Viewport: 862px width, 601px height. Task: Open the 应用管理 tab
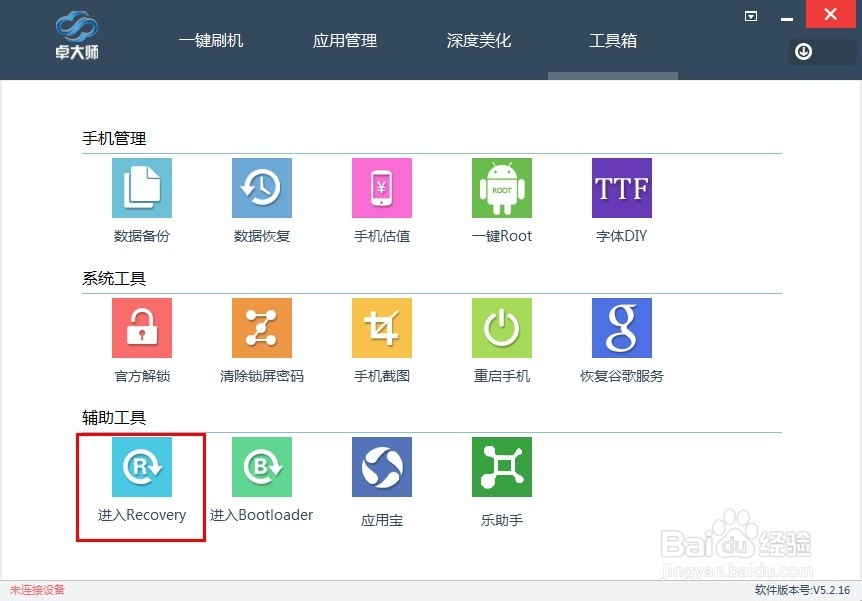[x=344, y=40]
